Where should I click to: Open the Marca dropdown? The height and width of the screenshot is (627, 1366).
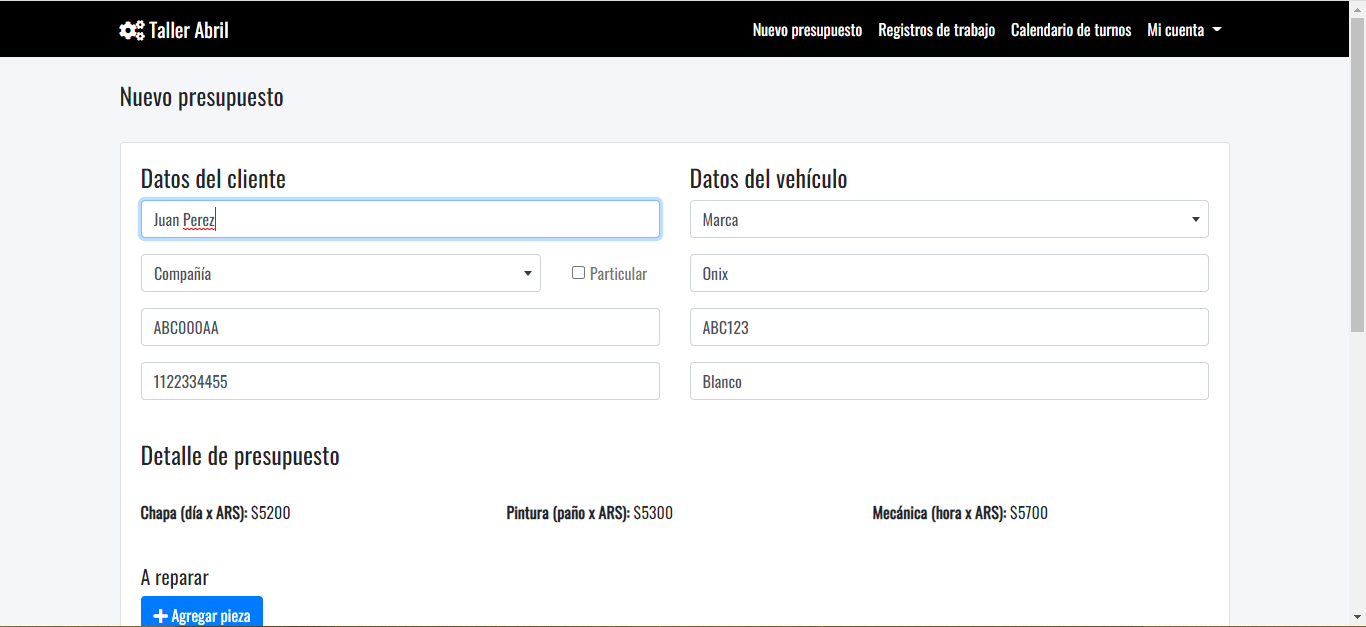point(948,219)
